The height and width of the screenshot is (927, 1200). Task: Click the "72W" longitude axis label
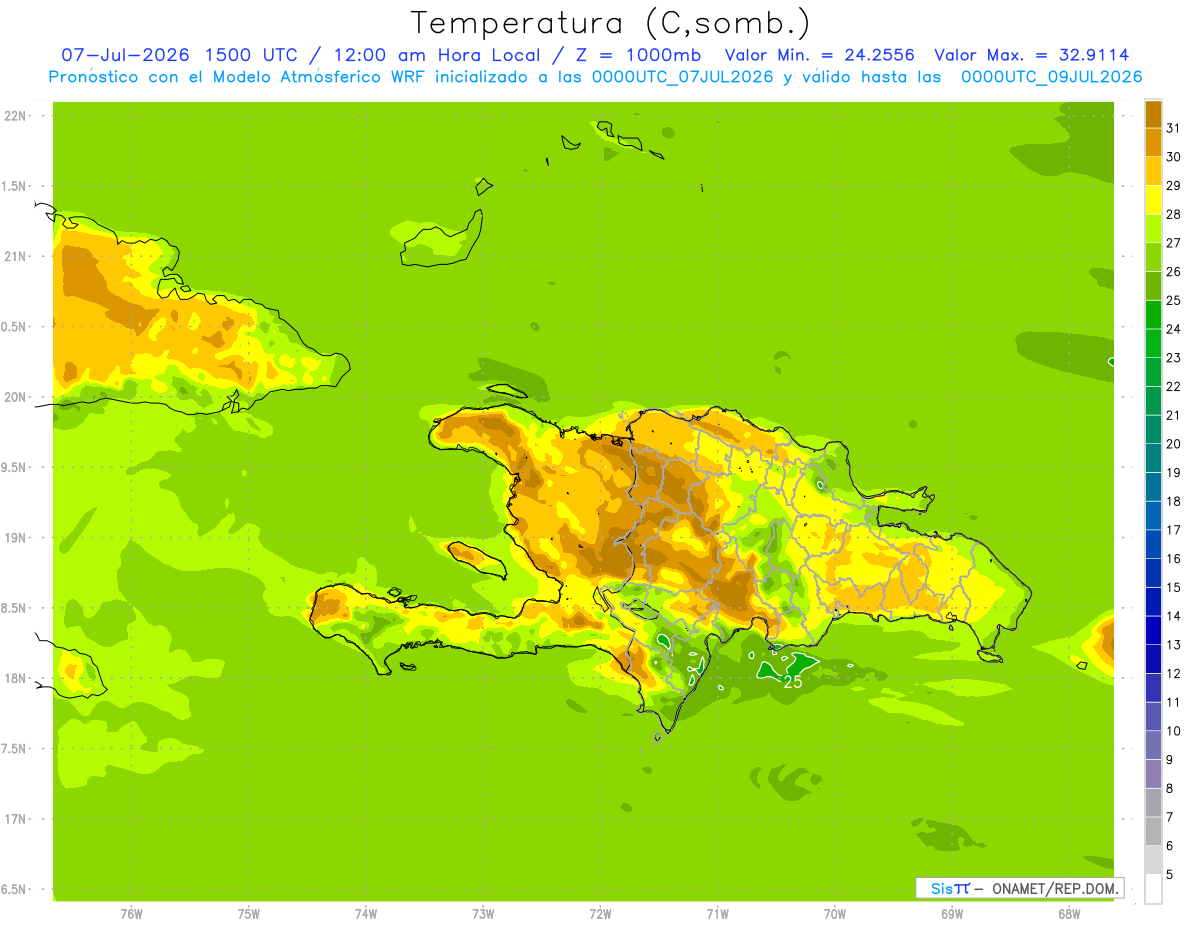point(600,914)
